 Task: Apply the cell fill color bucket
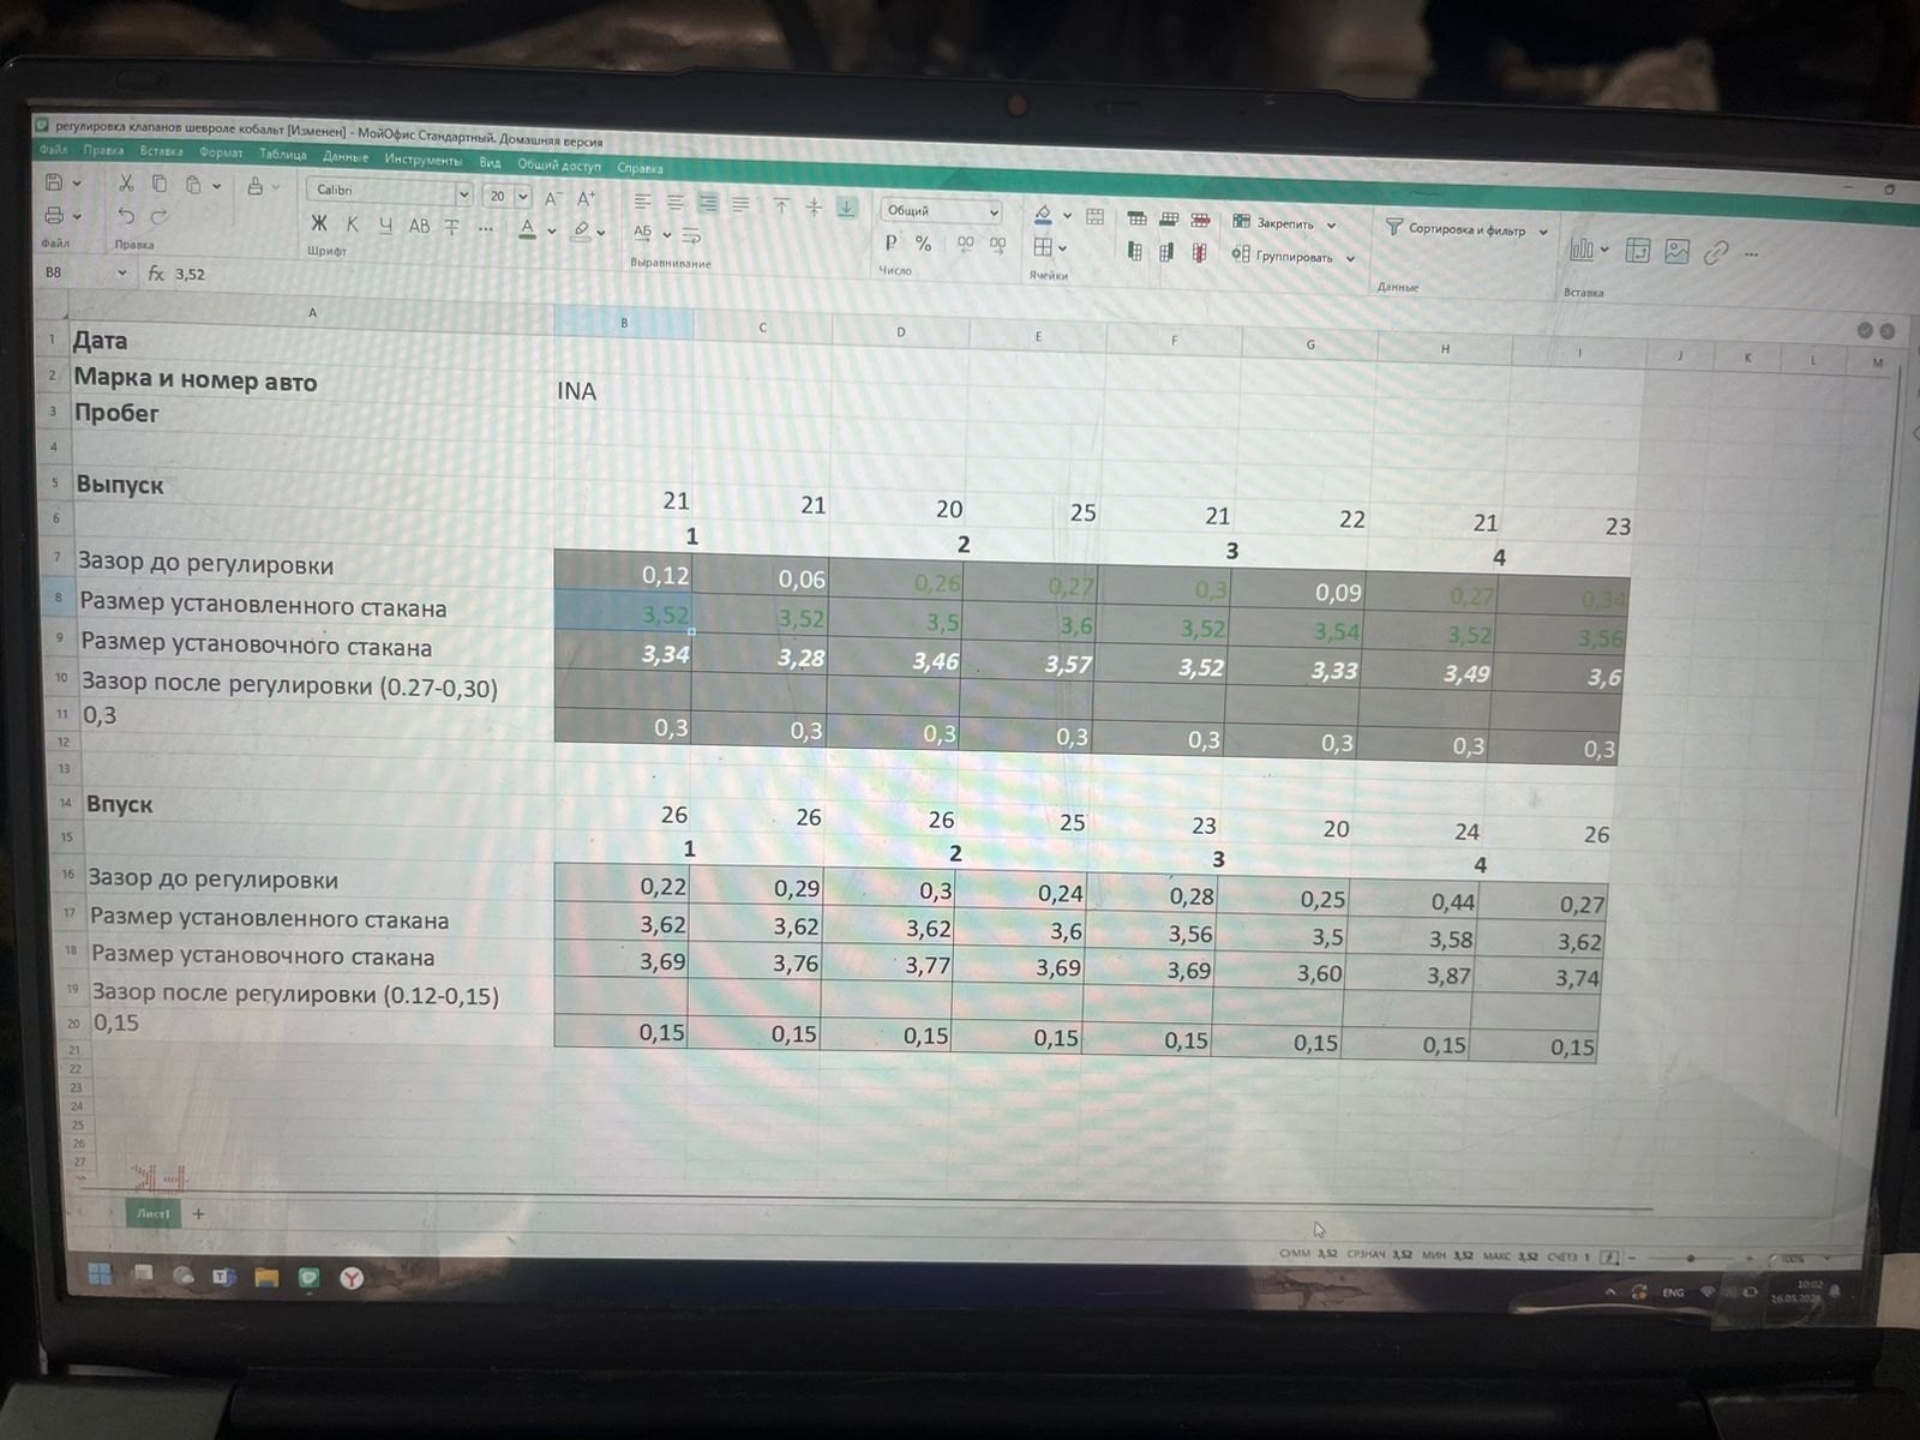click(1043, 214)
